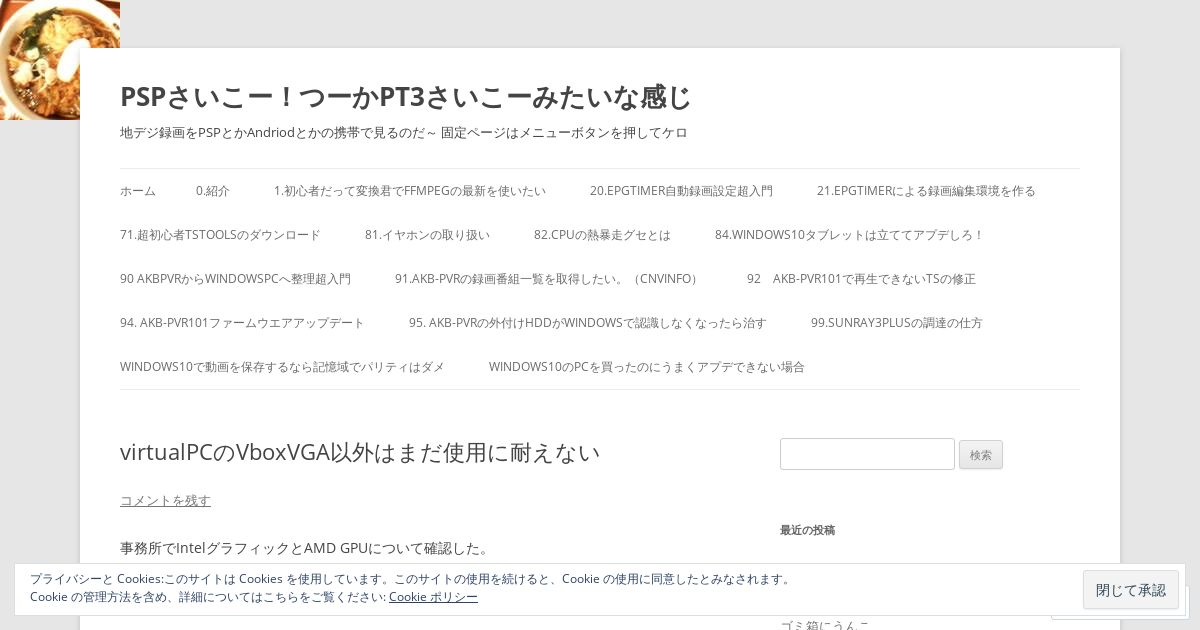
Task: Open 99.SUNRAY3PLUSの調達の仕方 page
Action: (897, 323)
